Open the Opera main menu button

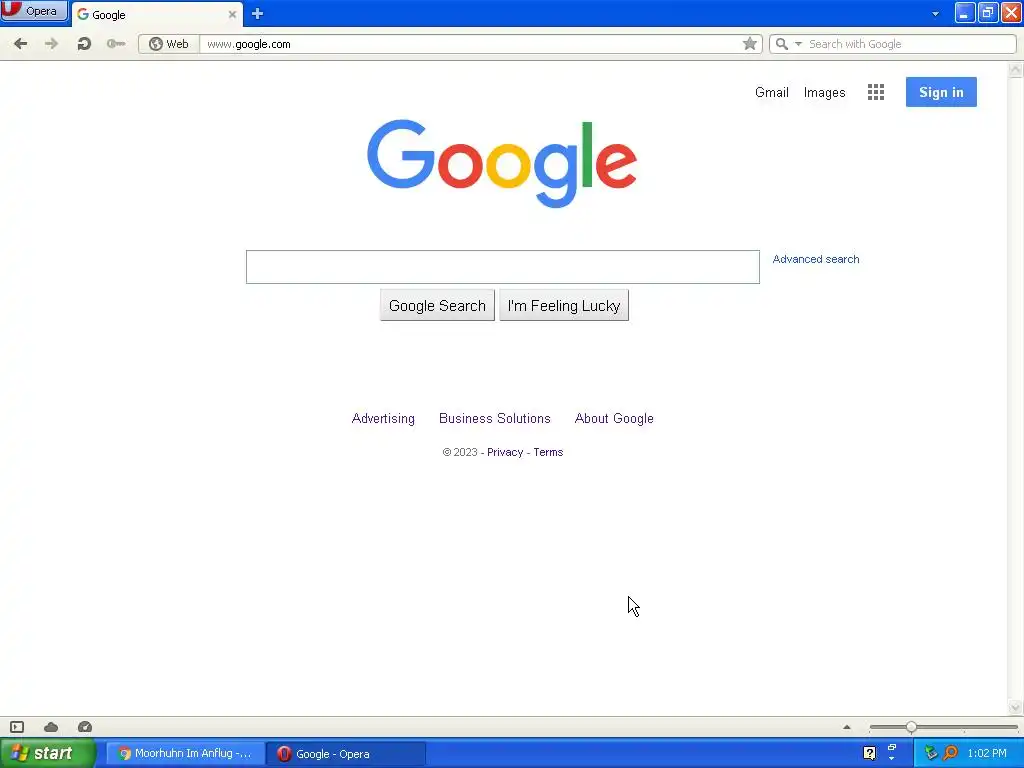pyautogui.click(x=34, y=11)
